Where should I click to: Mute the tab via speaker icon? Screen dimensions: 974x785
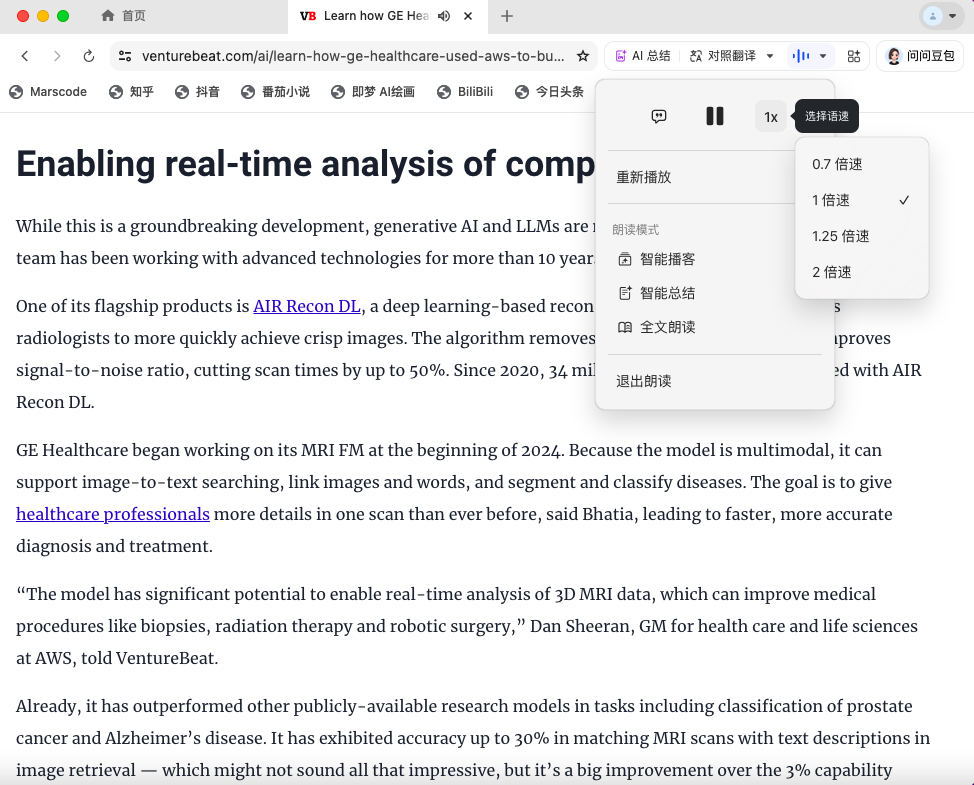pos(444,16)
